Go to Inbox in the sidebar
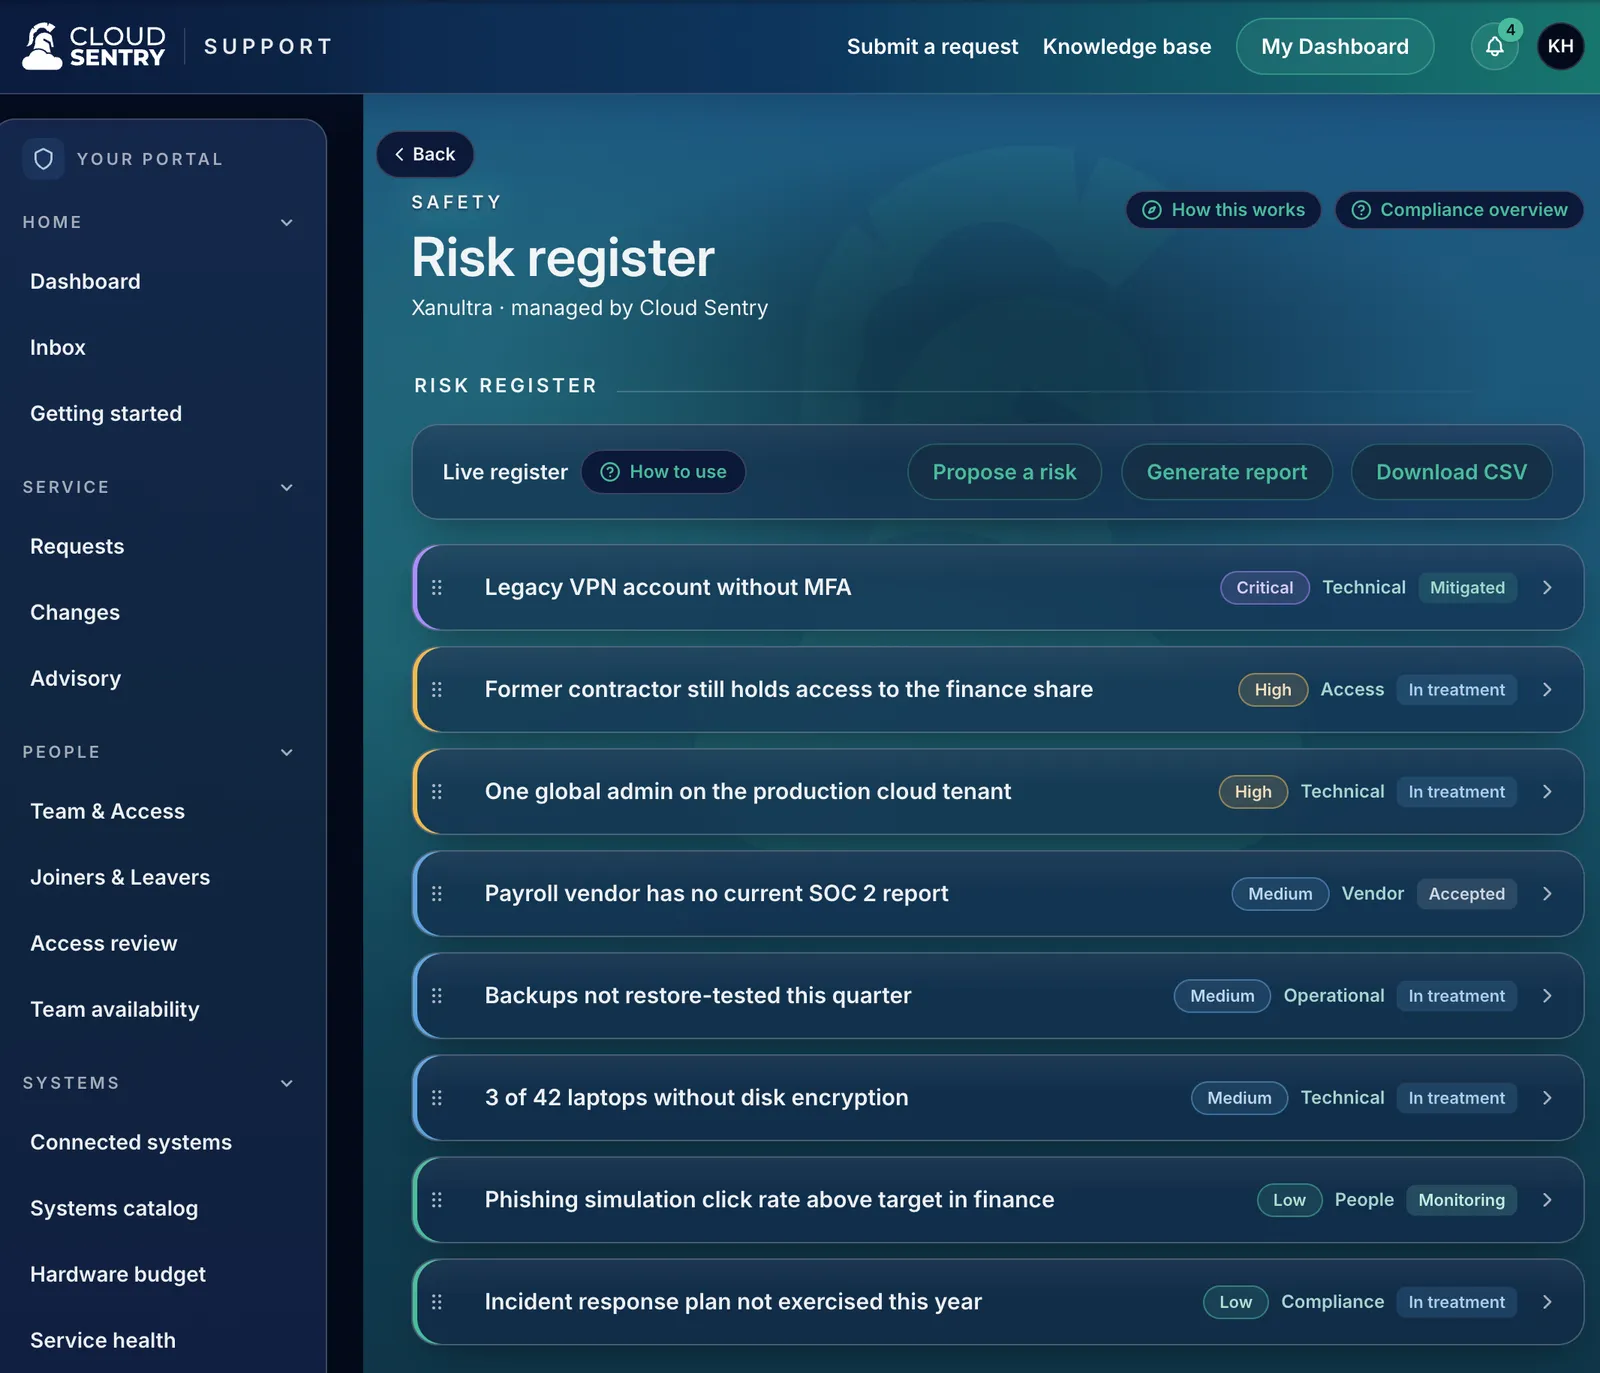Screen dimensions: 1600x1373 coord(58,348)
